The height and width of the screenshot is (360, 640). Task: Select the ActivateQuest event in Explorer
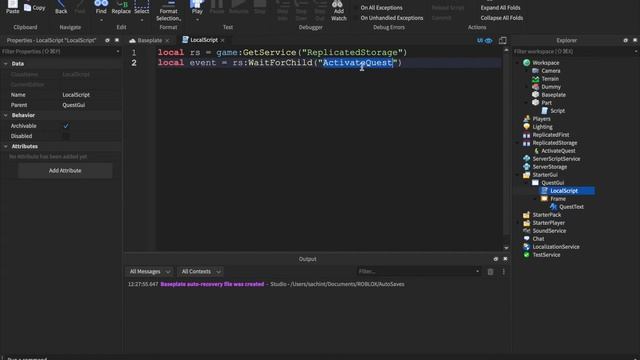pos(558,151)
